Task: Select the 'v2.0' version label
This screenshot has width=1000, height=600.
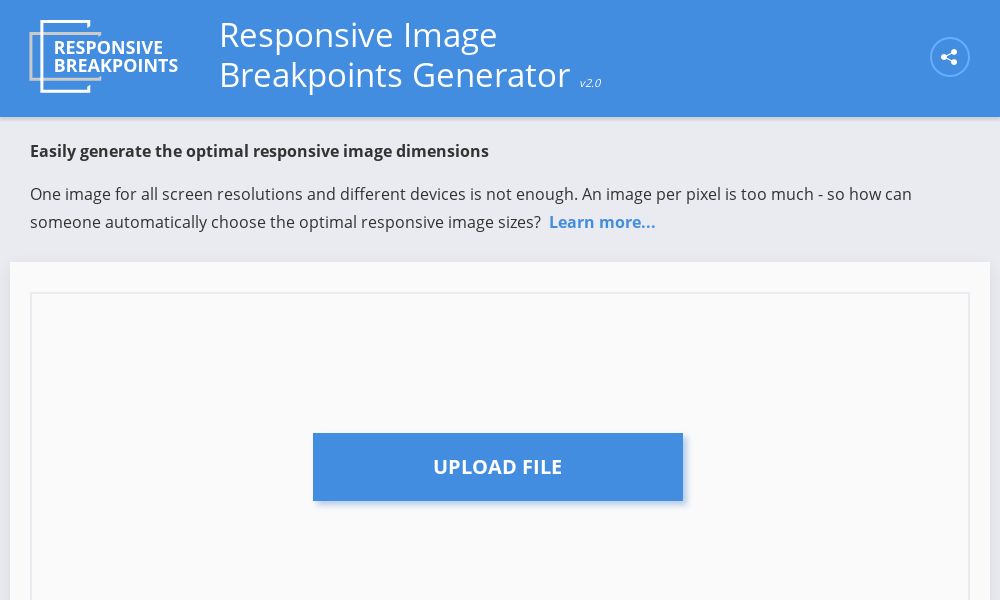Action: (x=590, y=83)
